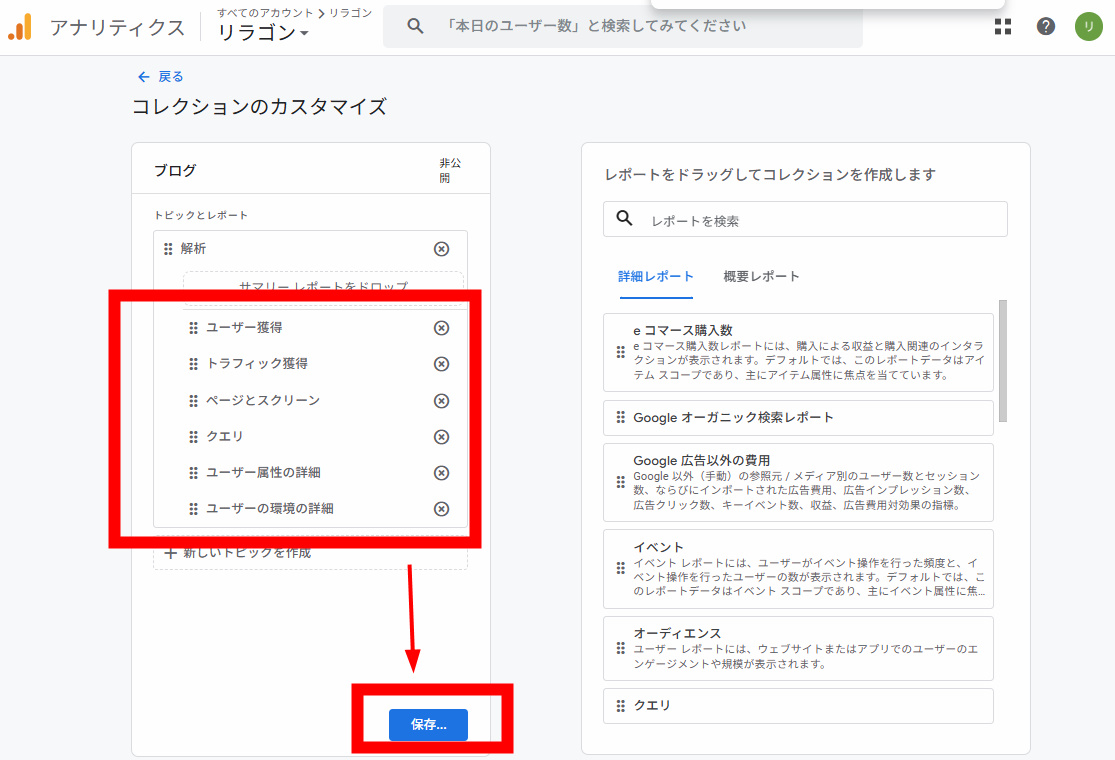Remove the 解析 topic with X icon
Image resolution: width=1115 pixels, height=760 pixels.
click(441, 249)
